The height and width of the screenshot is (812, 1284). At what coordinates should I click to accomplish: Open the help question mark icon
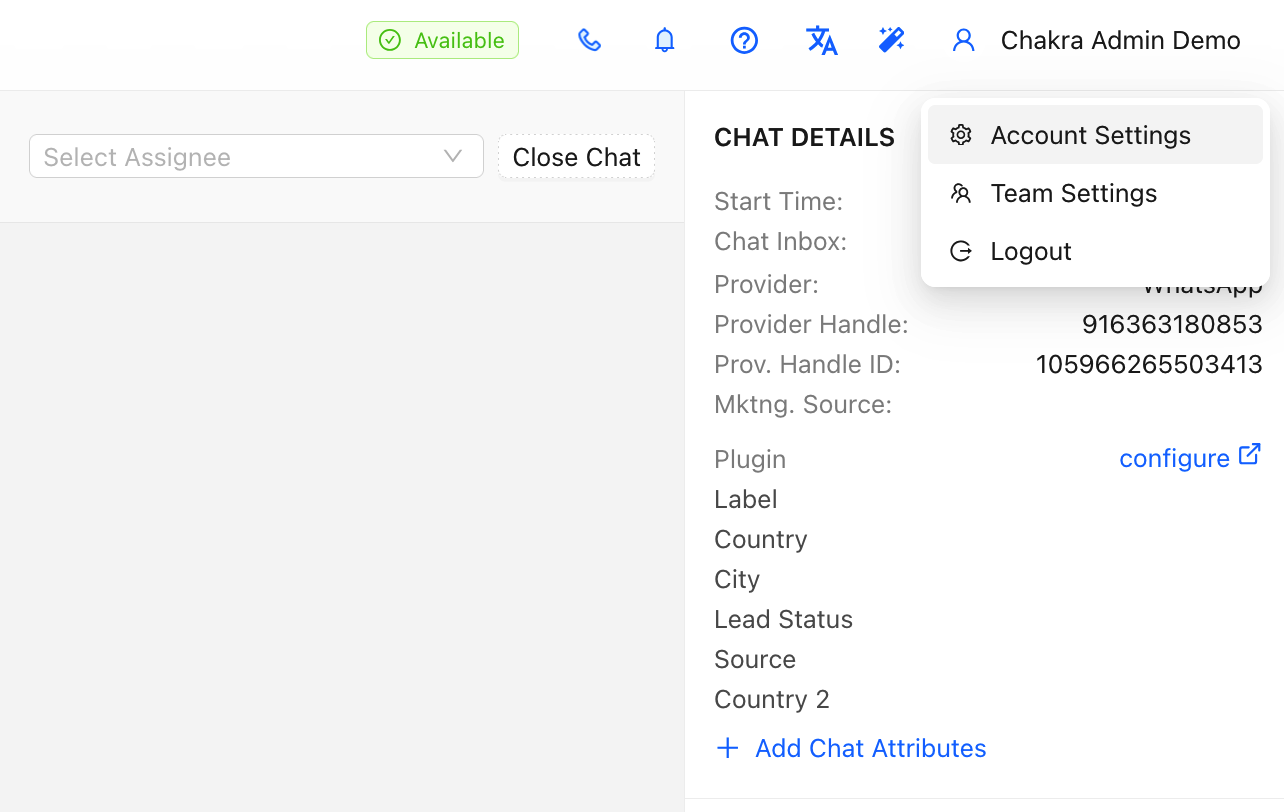[x=744, y=41]
